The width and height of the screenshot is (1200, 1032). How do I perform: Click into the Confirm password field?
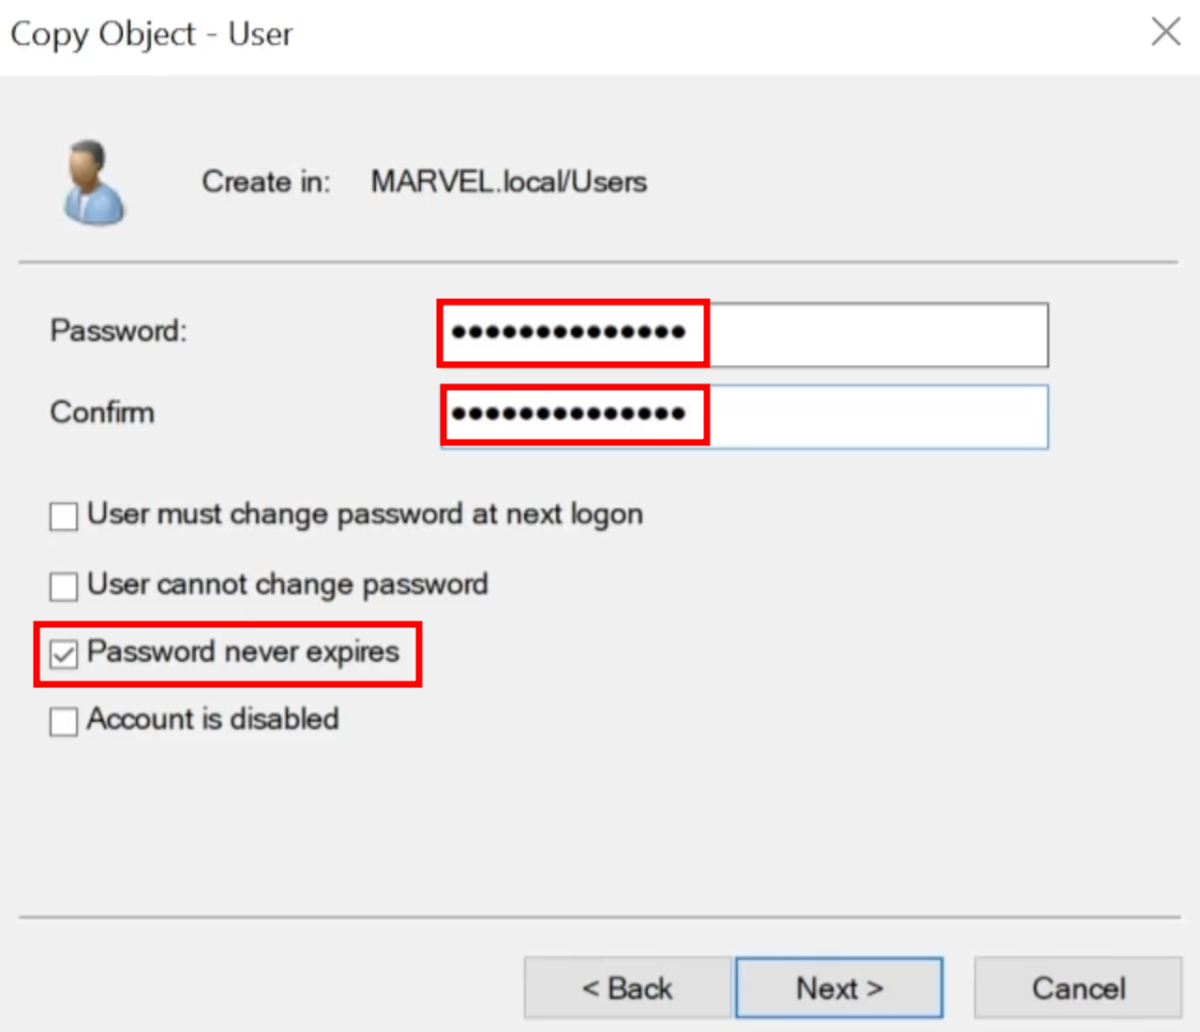(x=744, y=416)
